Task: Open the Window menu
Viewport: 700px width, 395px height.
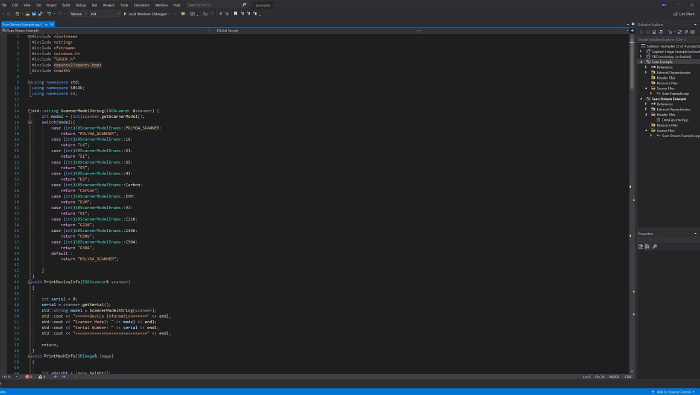Action: (x=161, y=5)
